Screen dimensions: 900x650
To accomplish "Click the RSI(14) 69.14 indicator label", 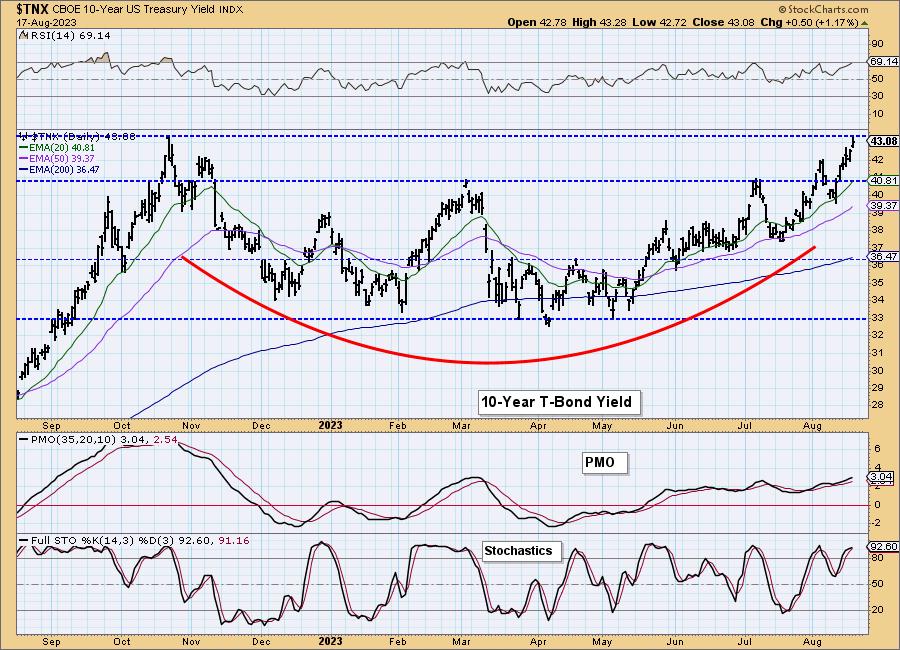I will click(x=70, y=36).
